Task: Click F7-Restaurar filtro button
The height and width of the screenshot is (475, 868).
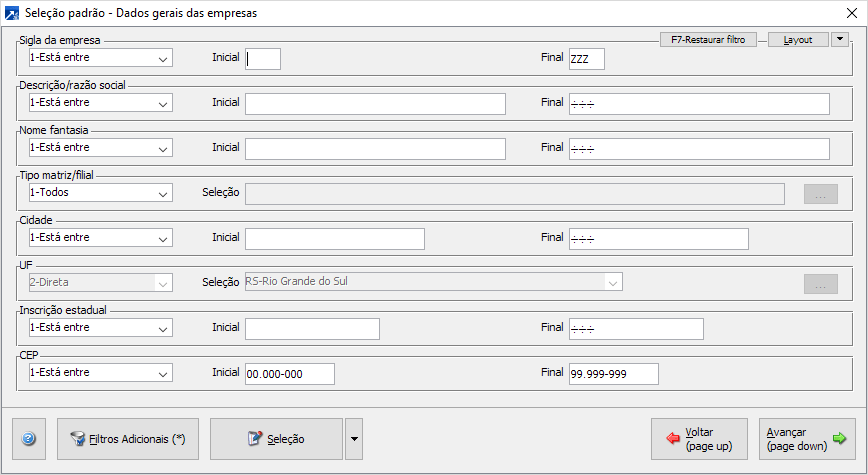Action: tap(708, 39)
